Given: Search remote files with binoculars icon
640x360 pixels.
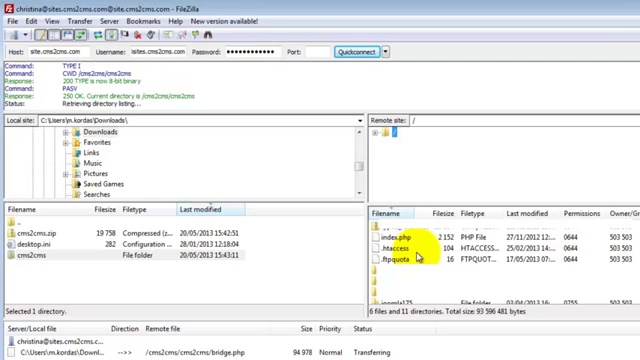Looking at the screenshot, I should 208,35.
